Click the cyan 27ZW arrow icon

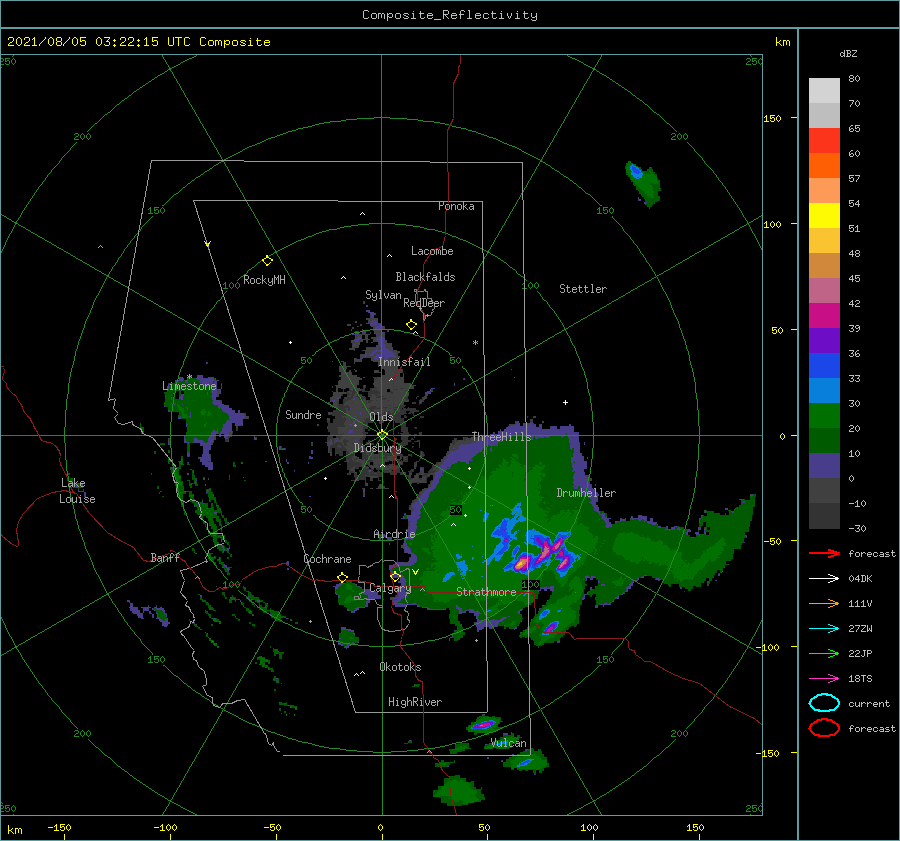tap(824, 629)
